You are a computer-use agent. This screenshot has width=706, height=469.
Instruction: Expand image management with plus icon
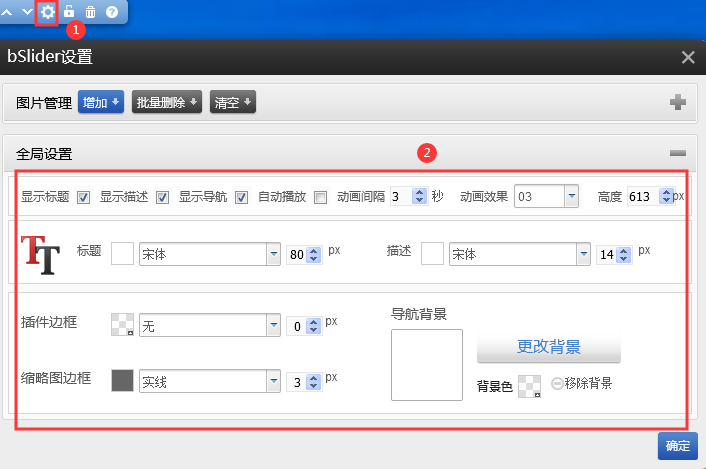click(677, 102)
